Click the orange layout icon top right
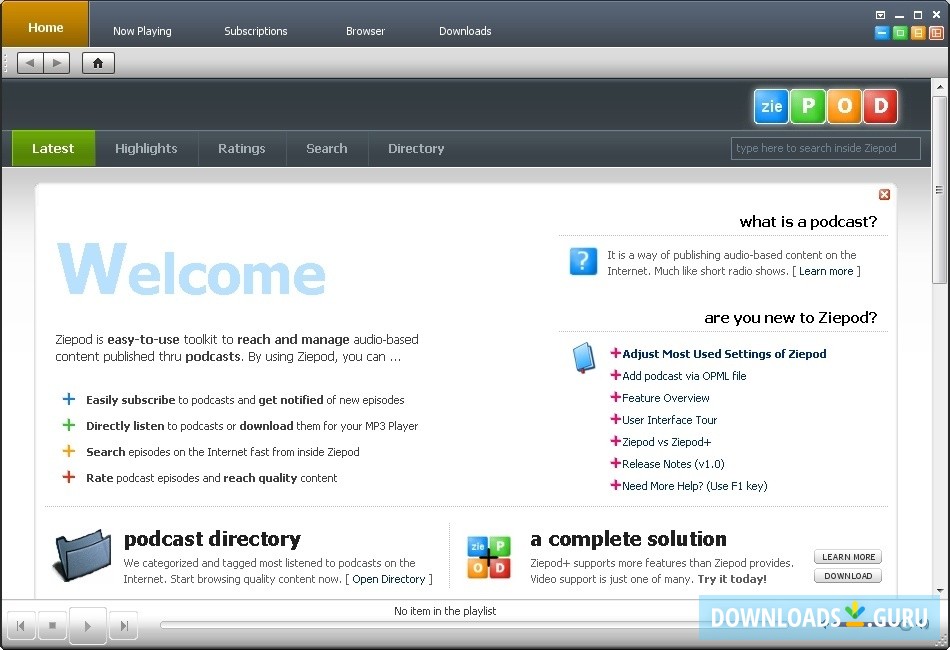Screen dimensions: 950x650 pyautogui.click(x=918, y=33)
